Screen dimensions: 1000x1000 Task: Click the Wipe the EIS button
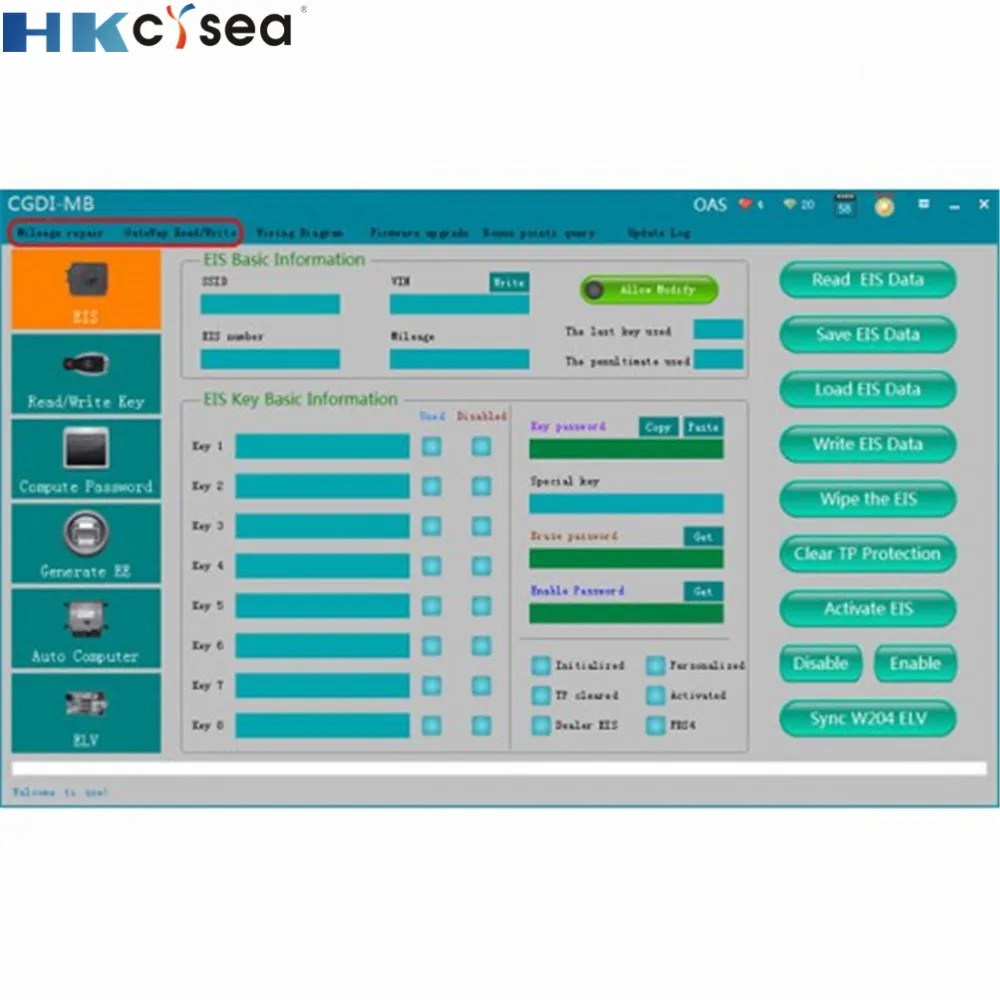click(867, 499)
